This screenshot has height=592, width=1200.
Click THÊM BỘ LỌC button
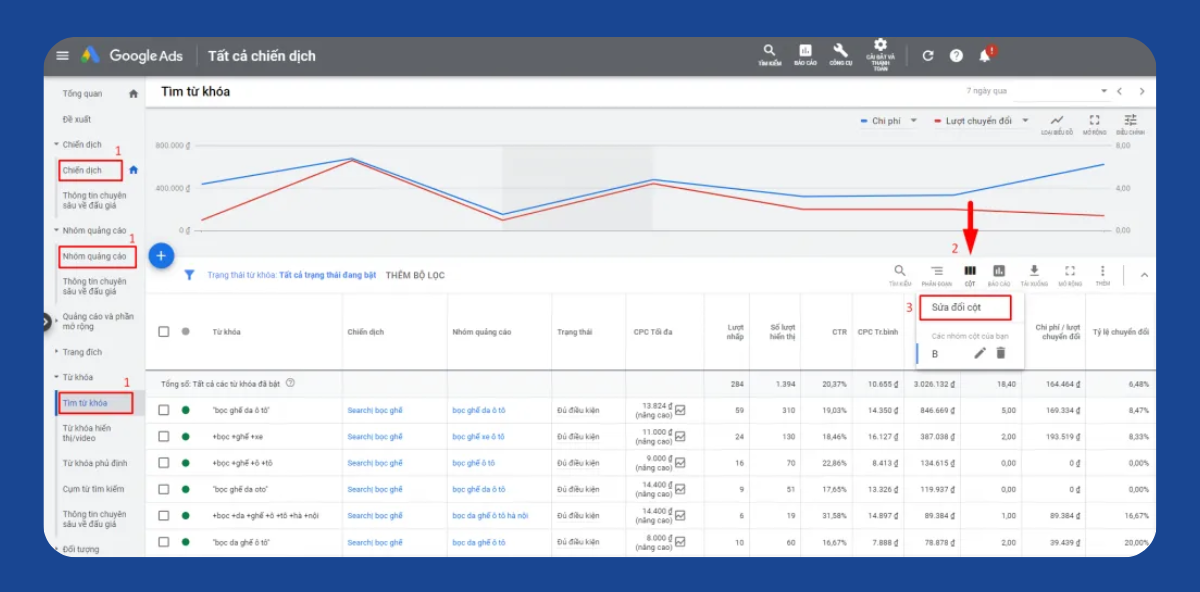click(415, 275)
